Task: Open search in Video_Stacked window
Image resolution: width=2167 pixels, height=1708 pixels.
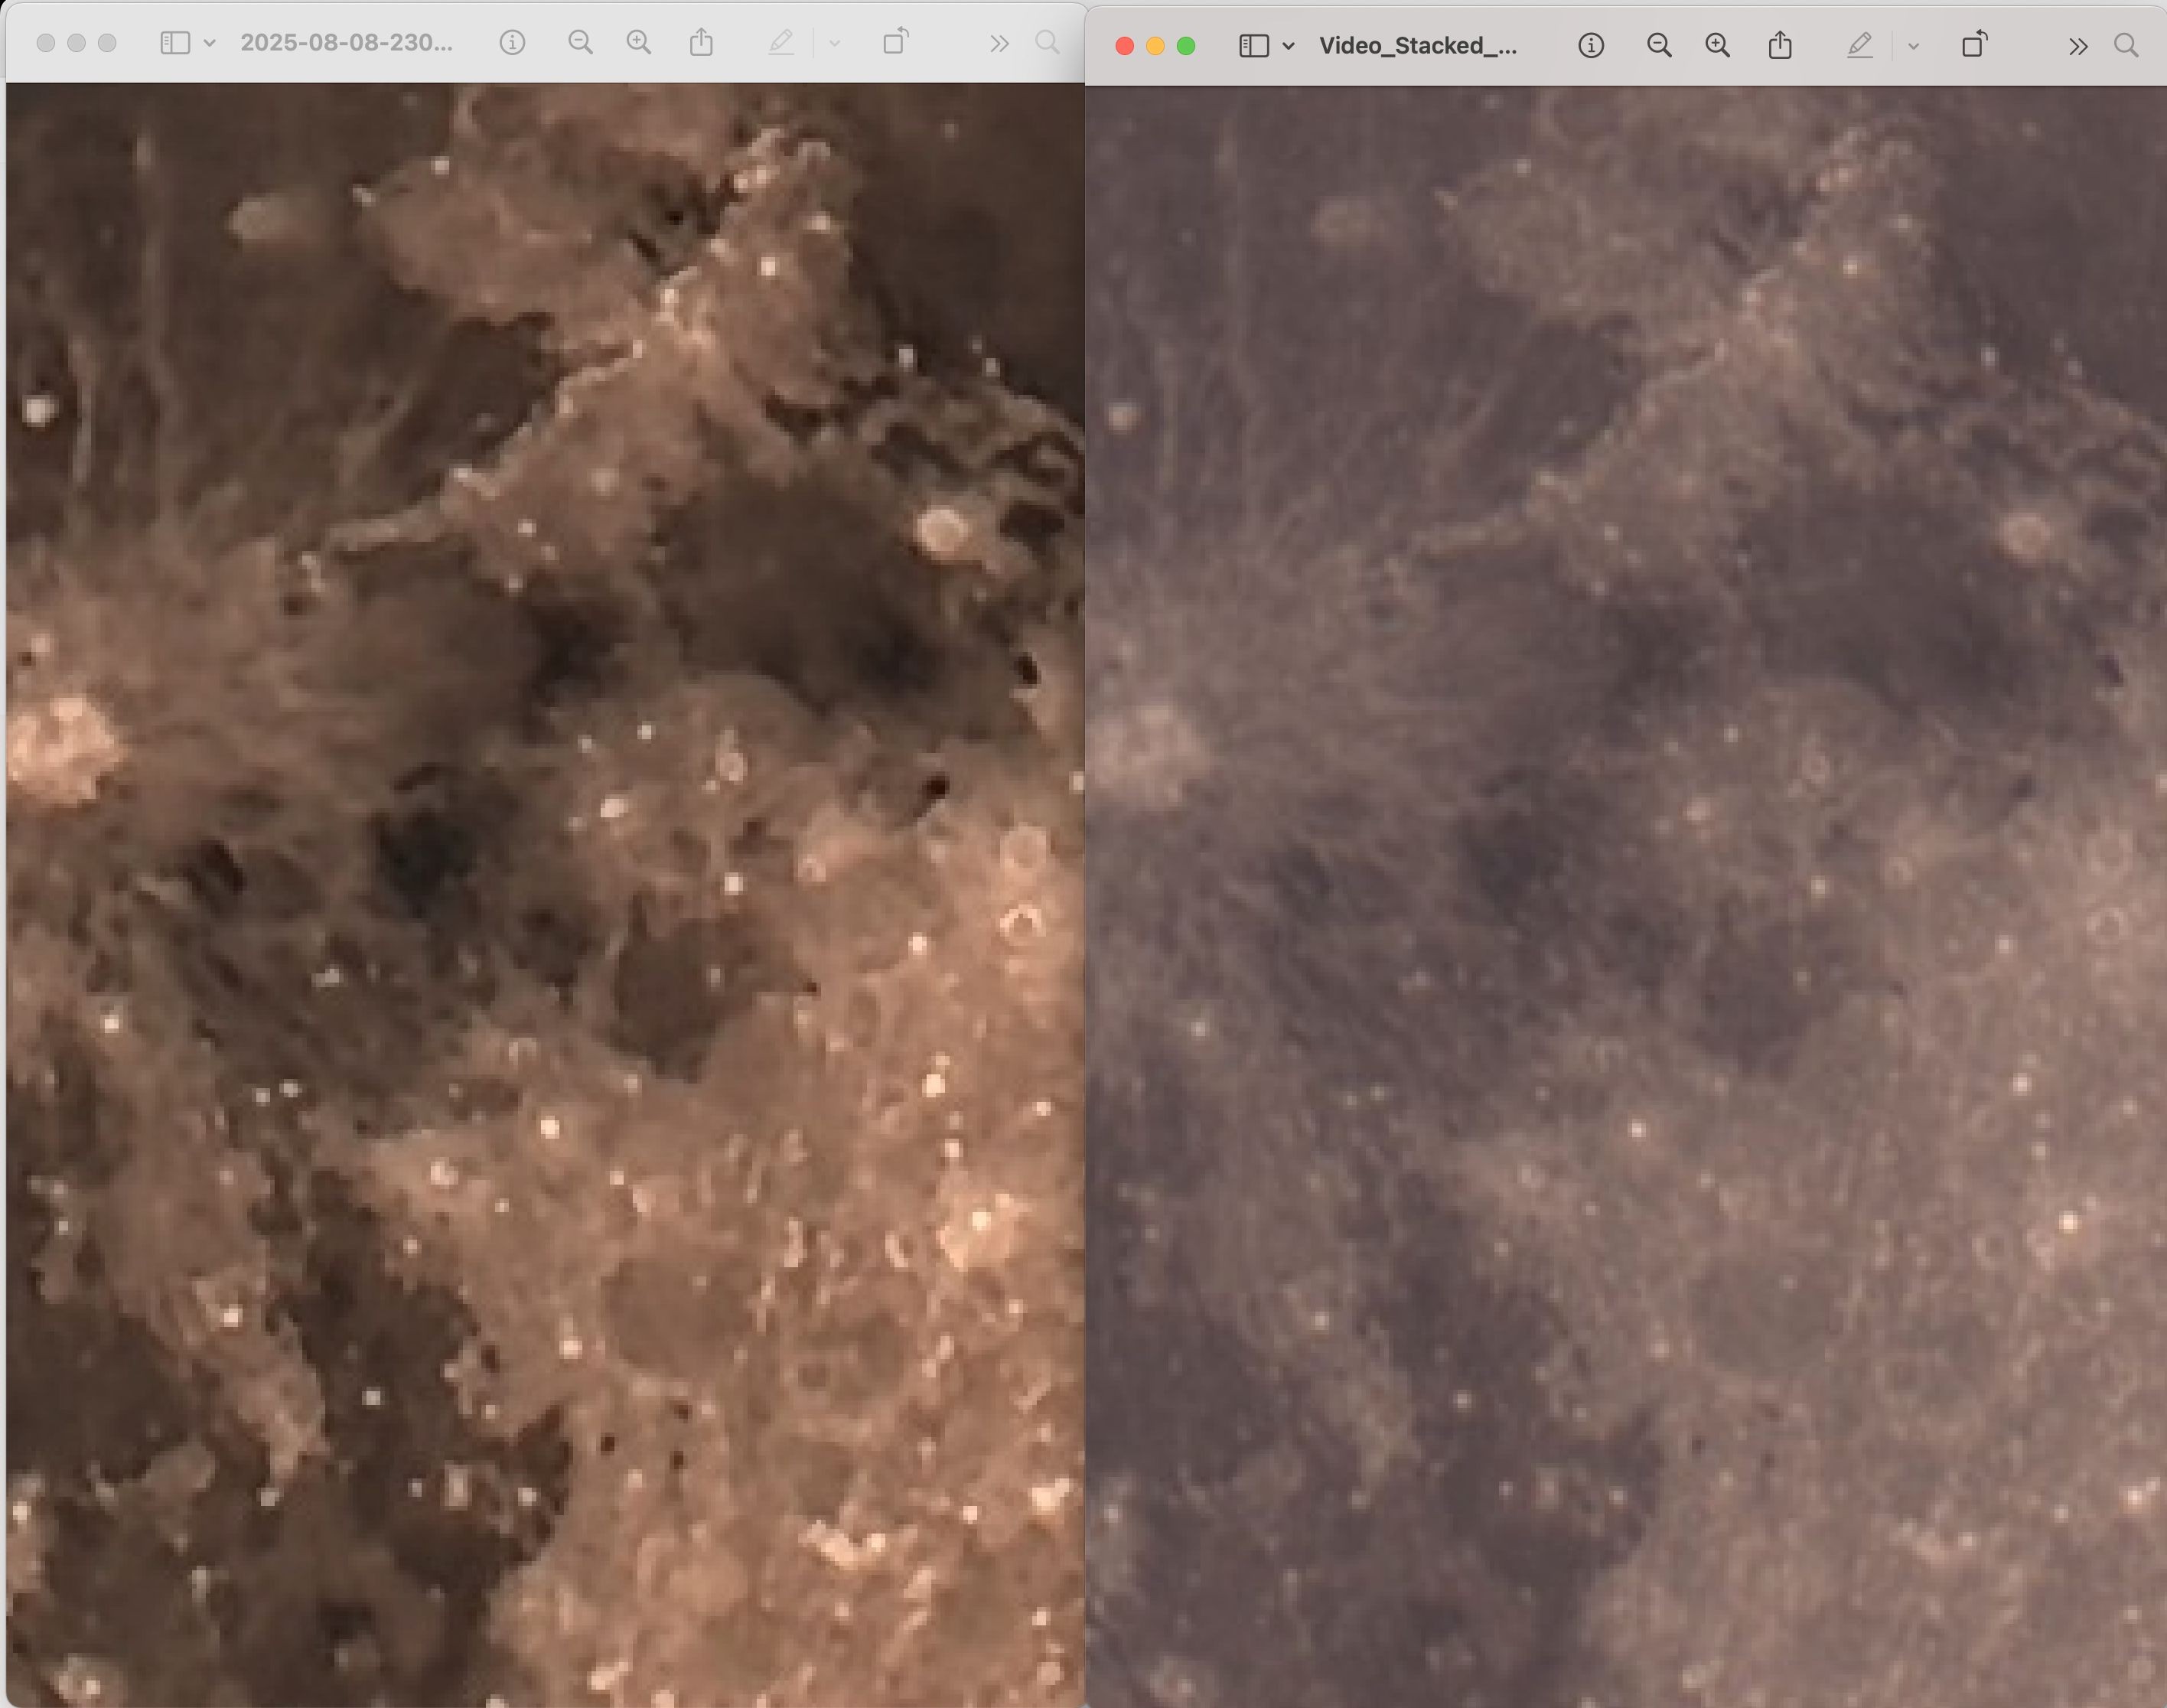Action: tap(2127, 46)
